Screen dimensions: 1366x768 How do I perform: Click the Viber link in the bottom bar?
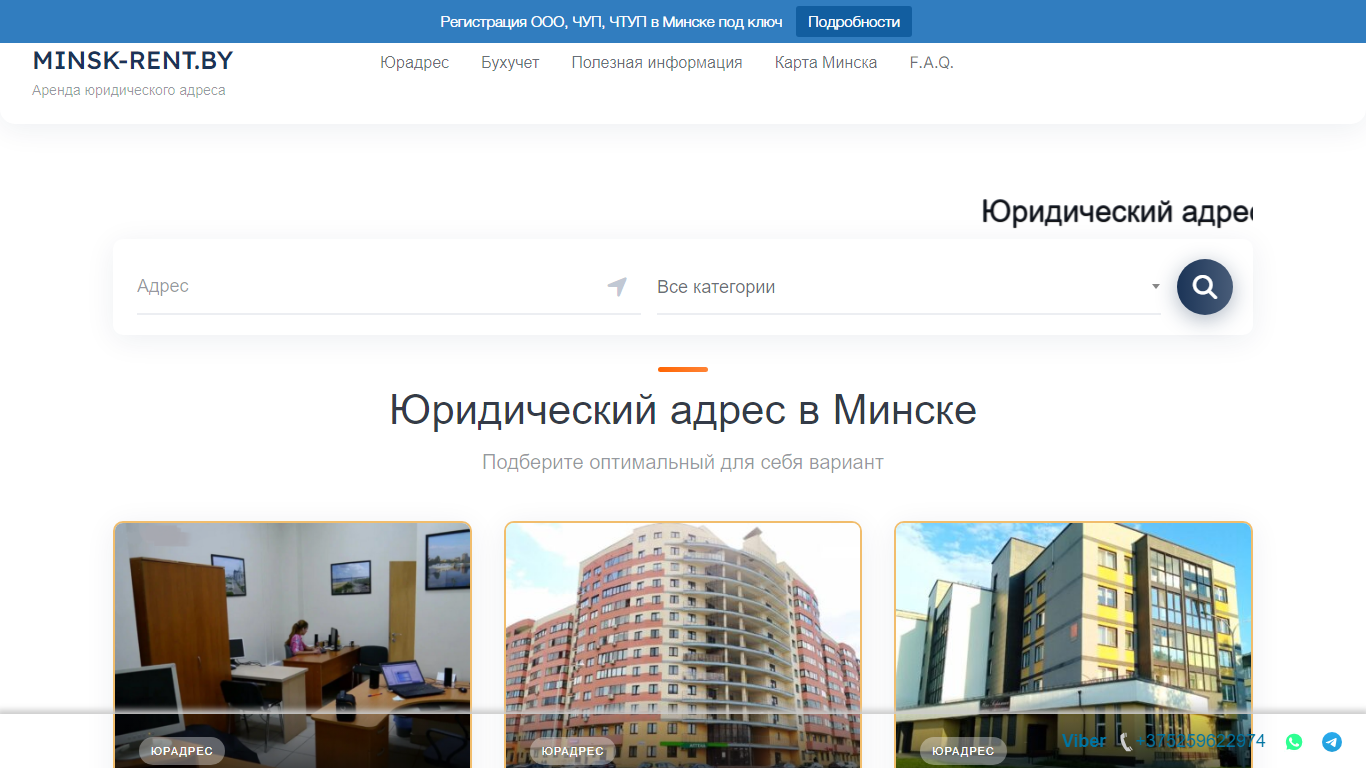(1083, 741)
